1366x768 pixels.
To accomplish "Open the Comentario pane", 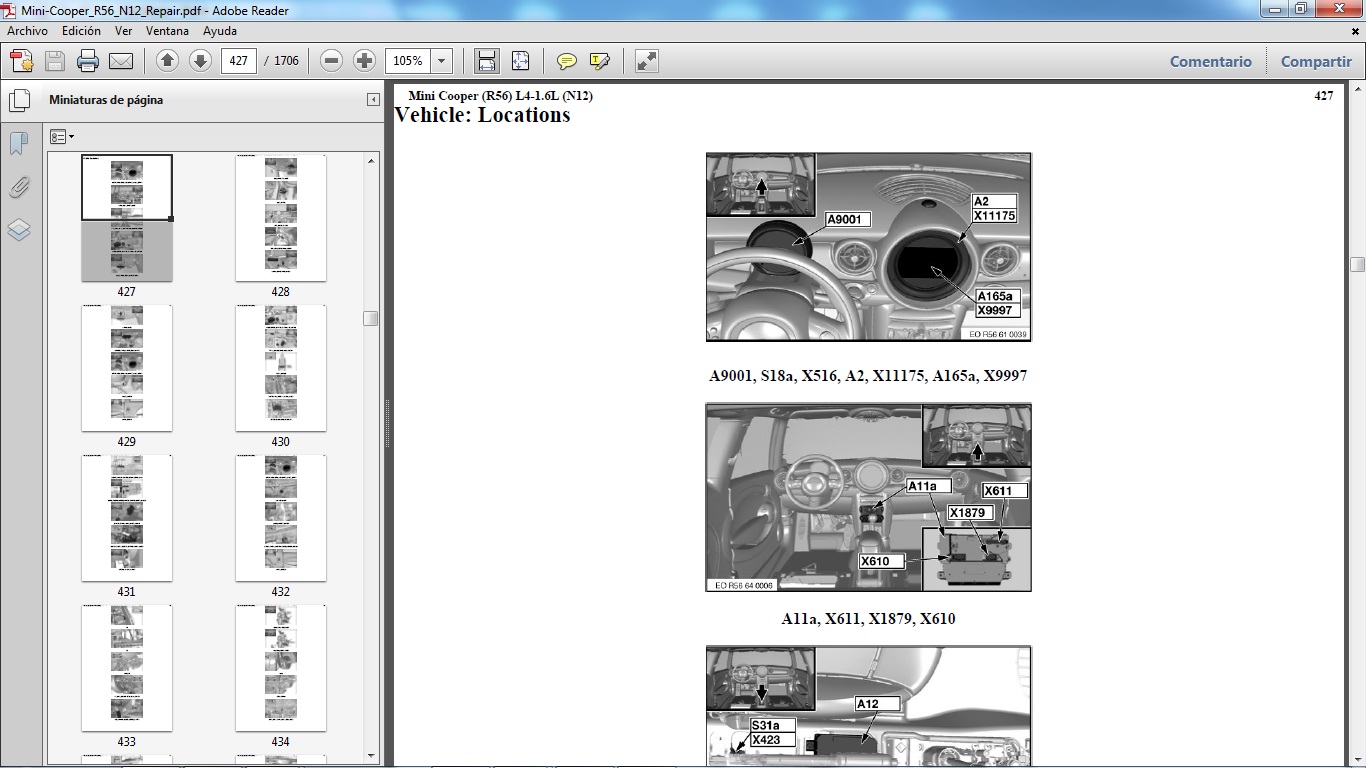I will pos(1210,61).
